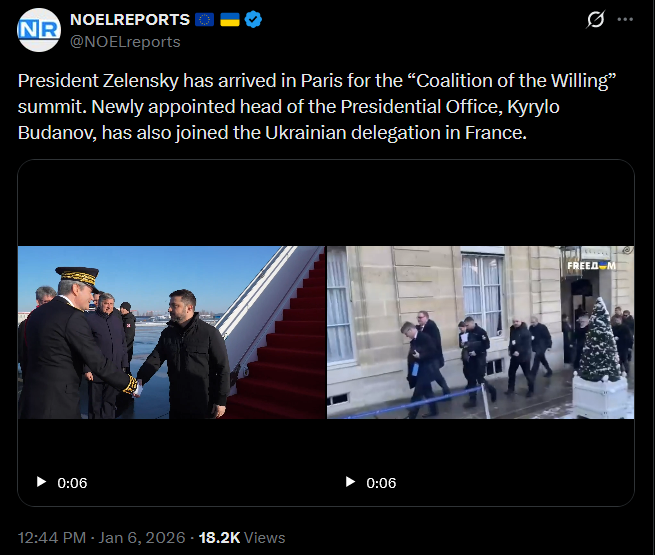The image size is (655, 555).
Task: Click the Christmas tree in right video
Action: 599,340
